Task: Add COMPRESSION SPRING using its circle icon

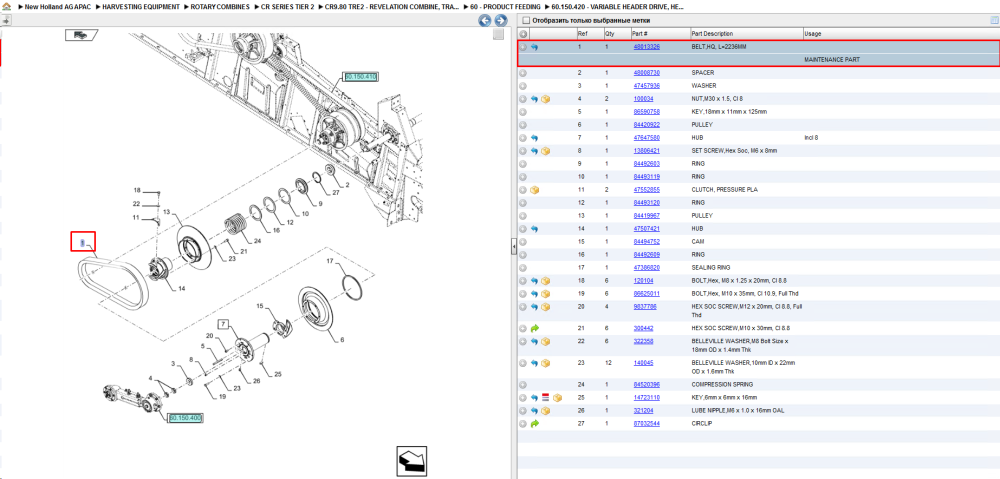Action: click(x=523, y=385)
